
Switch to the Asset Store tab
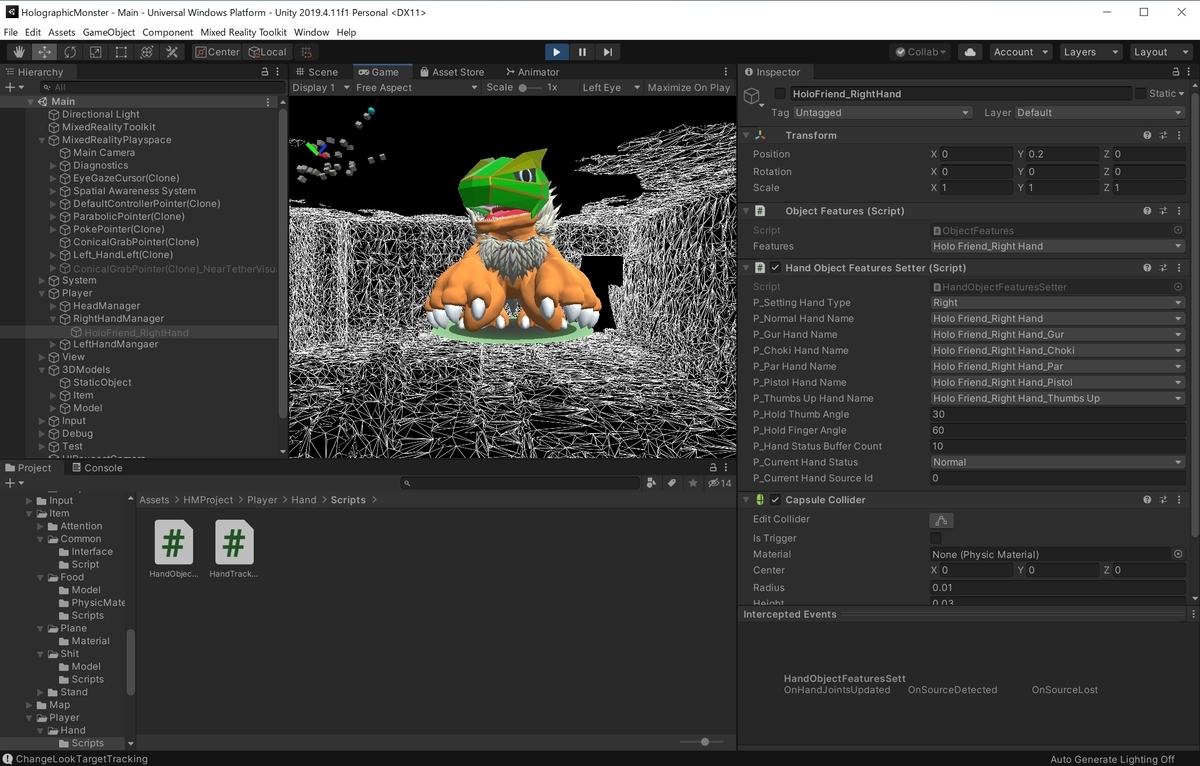[452, 72]
